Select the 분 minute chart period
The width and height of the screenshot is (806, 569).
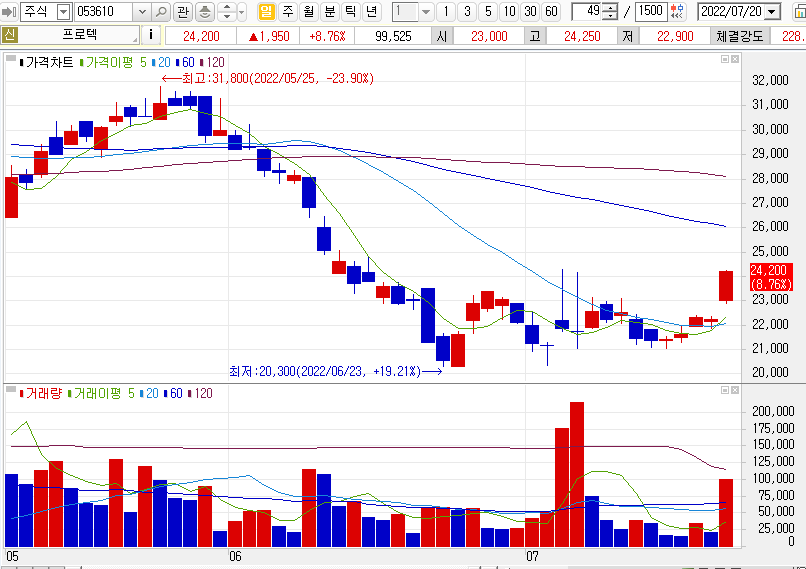[329, 11]
